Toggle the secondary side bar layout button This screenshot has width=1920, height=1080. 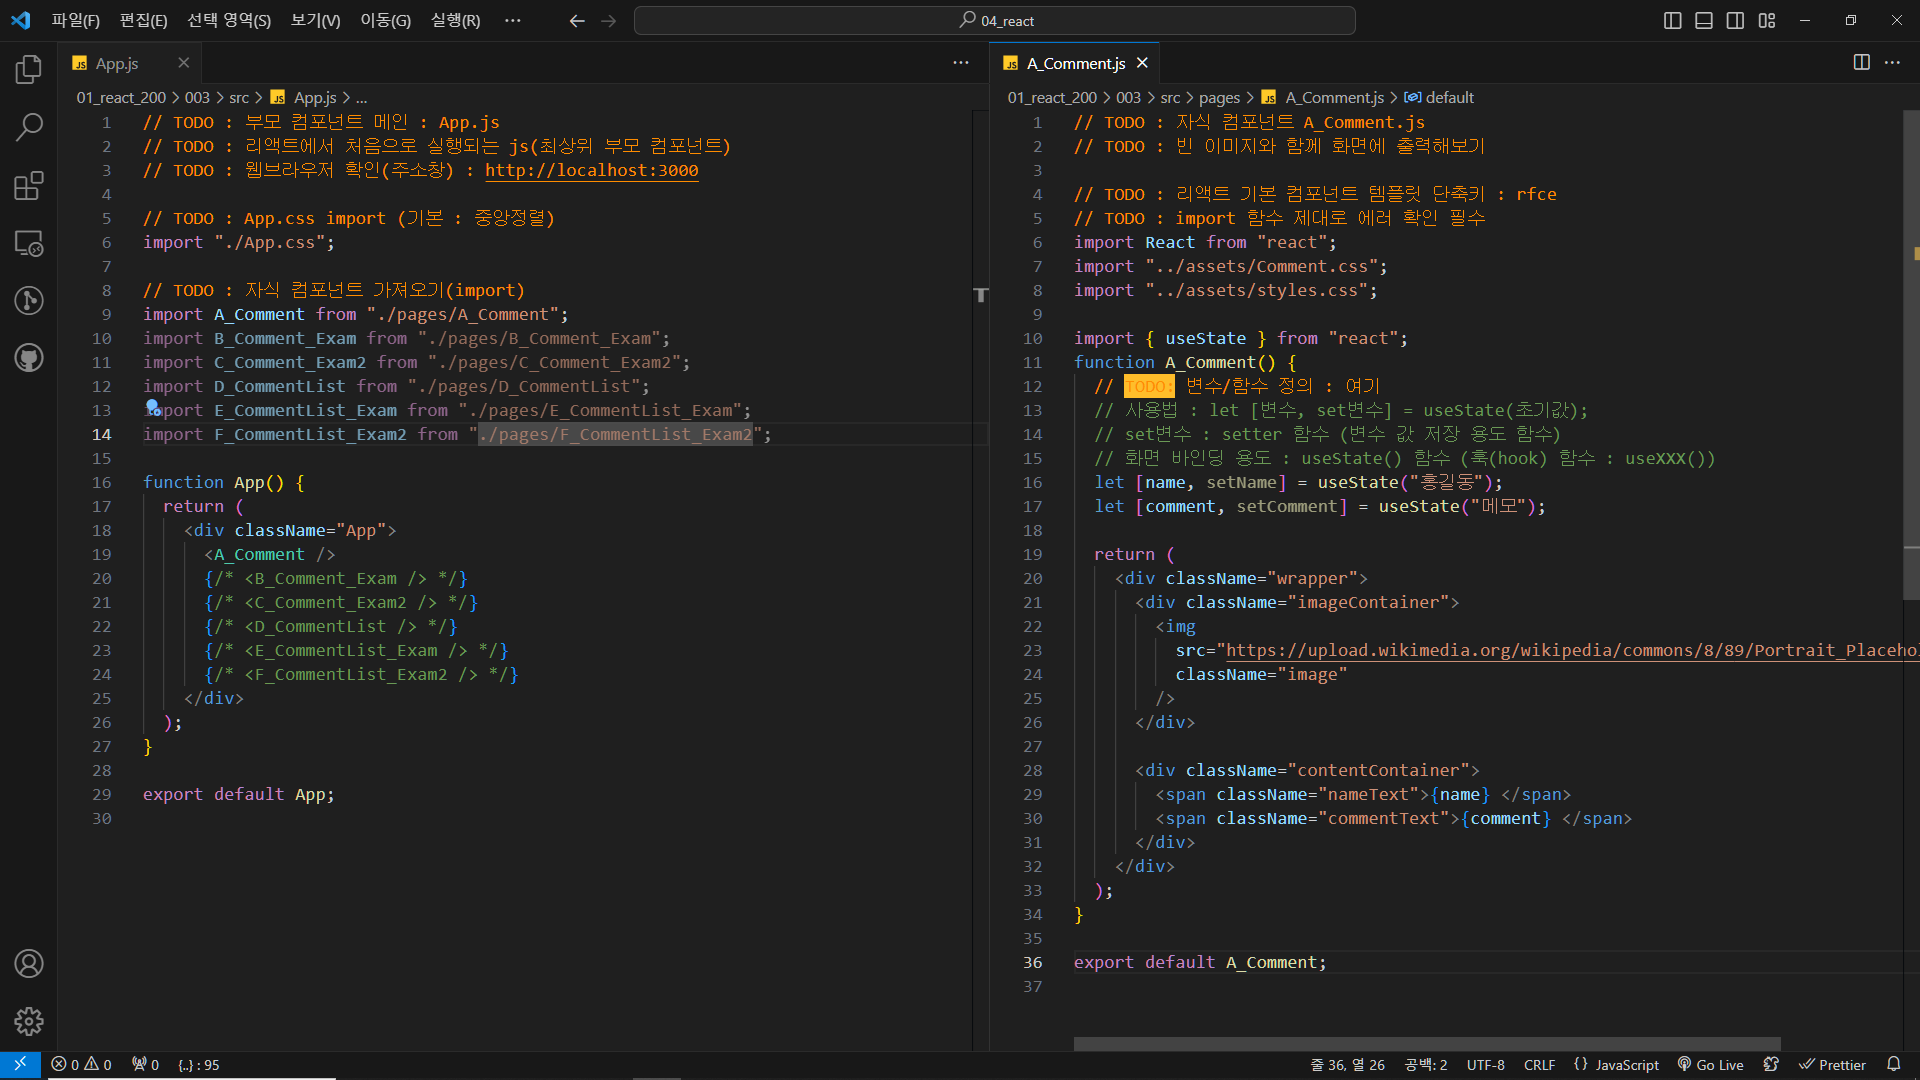[x=1735, y=20]
